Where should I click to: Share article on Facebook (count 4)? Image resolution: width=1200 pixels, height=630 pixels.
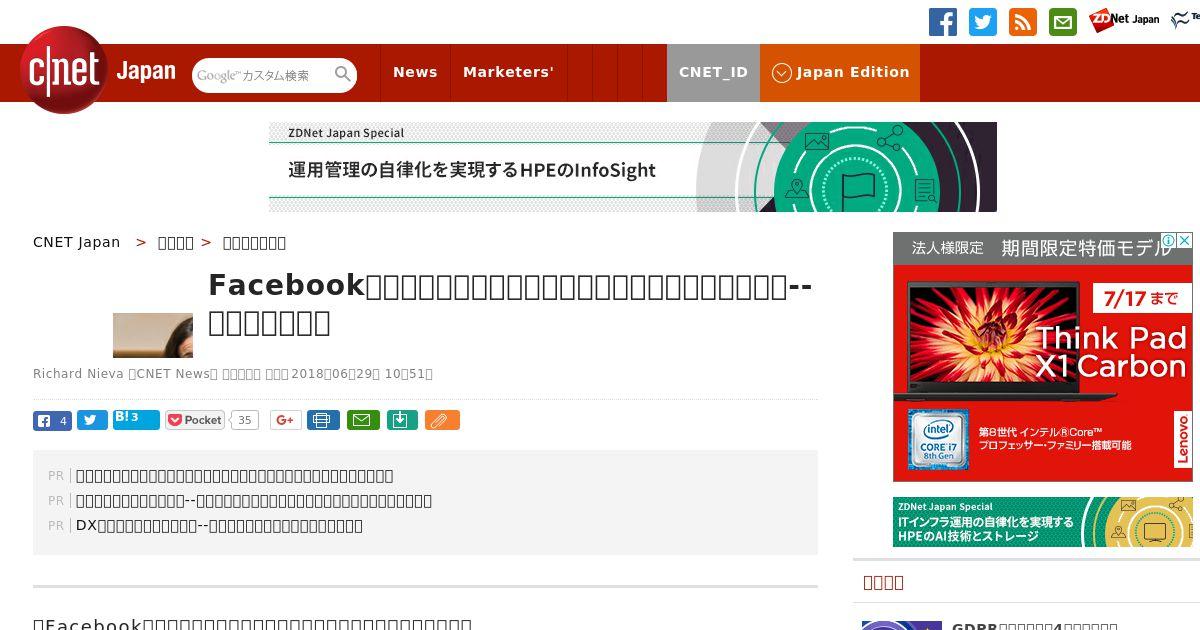(52, 420)
